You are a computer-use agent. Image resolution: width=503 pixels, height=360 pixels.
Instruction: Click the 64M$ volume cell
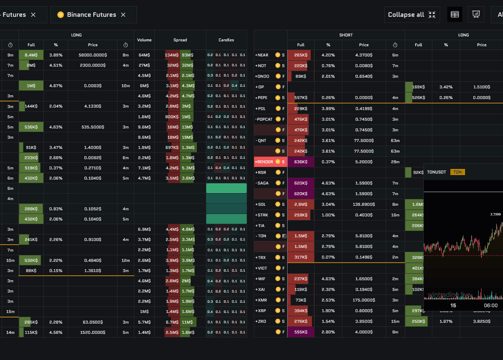click(144, 55)
